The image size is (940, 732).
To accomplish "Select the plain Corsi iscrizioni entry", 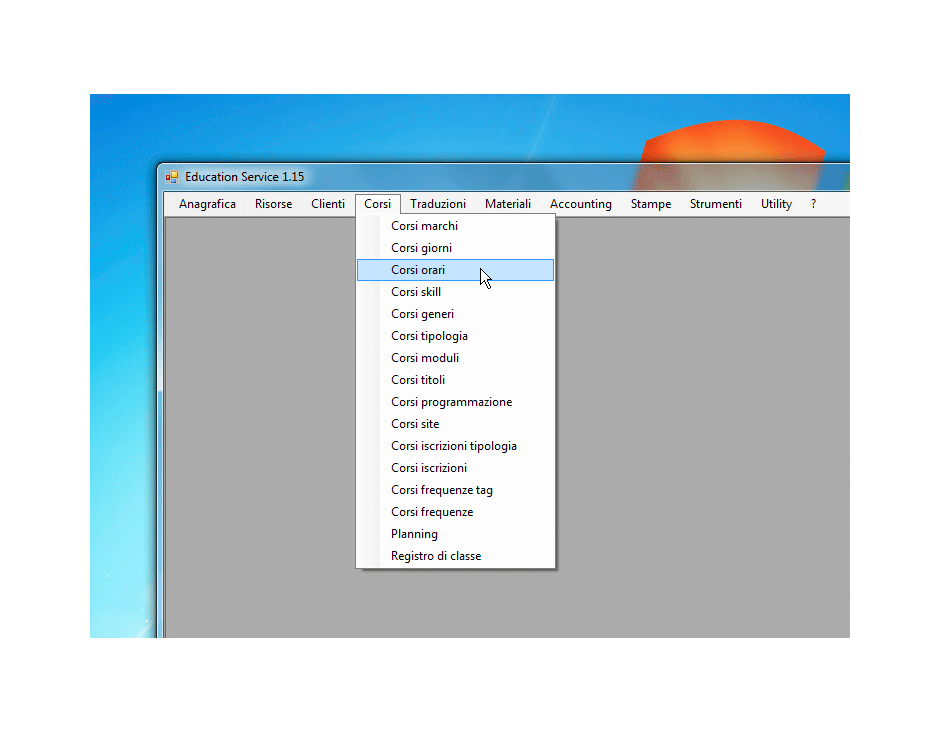I will 456,468.
